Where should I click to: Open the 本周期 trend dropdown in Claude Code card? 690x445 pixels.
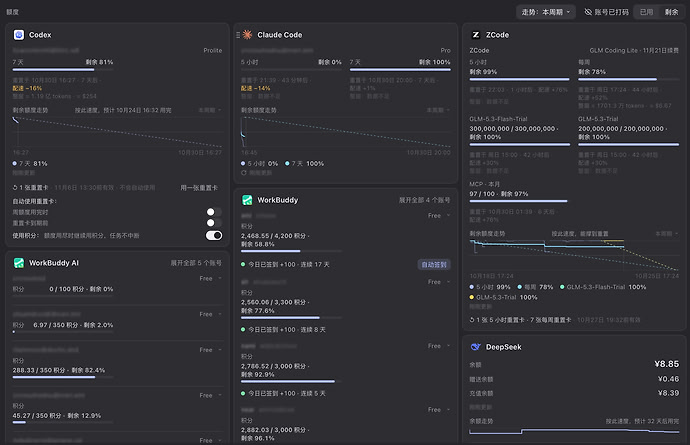438,110
